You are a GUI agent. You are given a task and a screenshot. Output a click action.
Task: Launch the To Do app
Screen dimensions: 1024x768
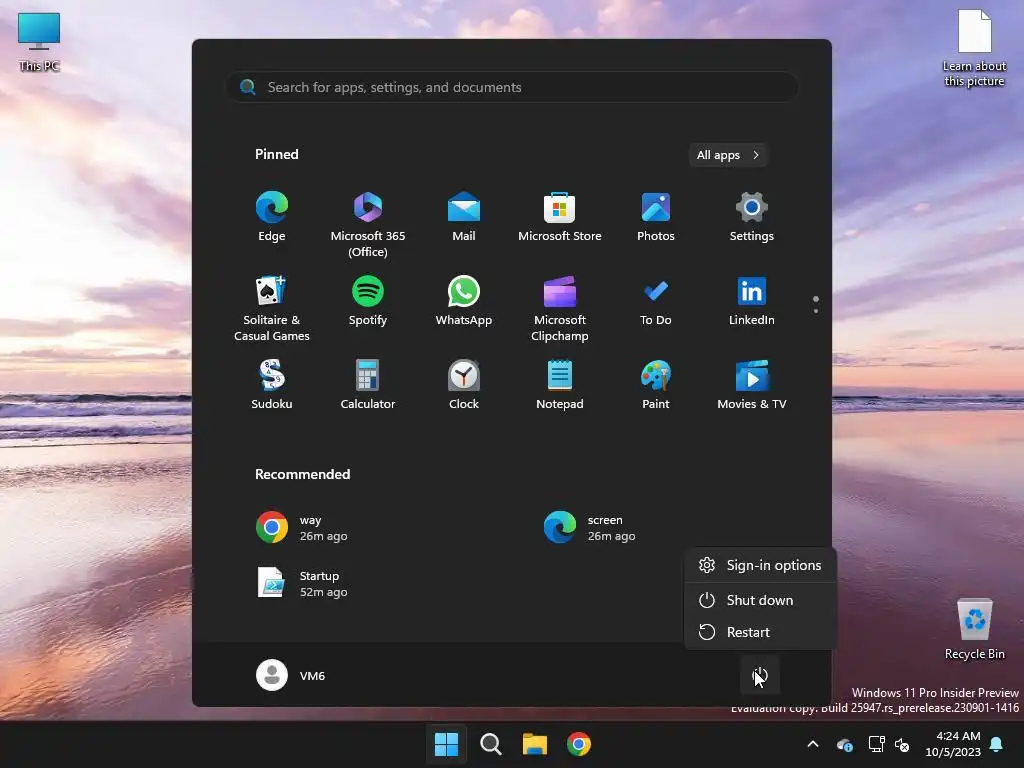(x=656, y=301)
